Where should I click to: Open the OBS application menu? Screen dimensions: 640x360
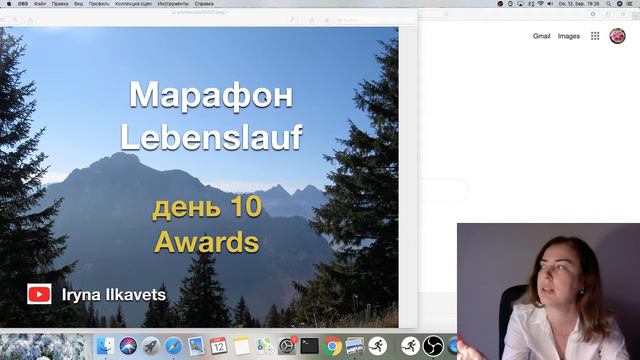pos(23,4)
